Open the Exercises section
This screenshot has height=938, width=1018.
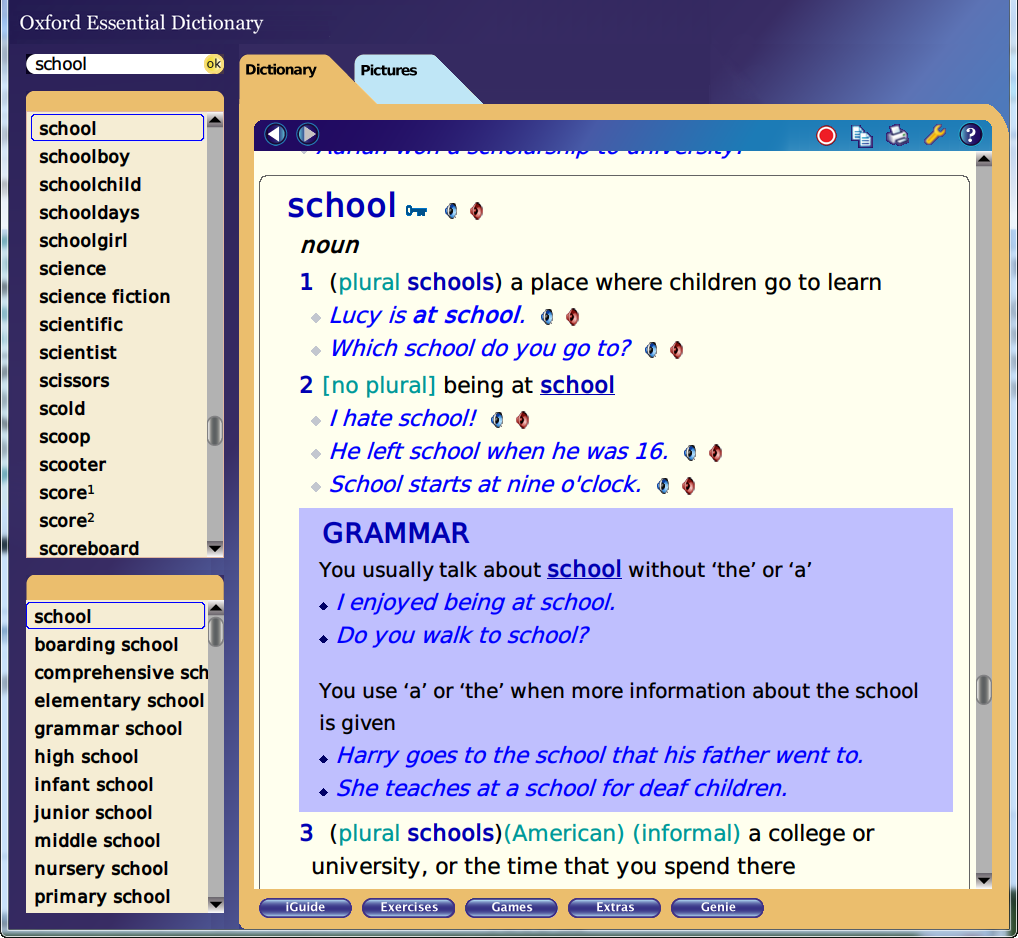409,907
